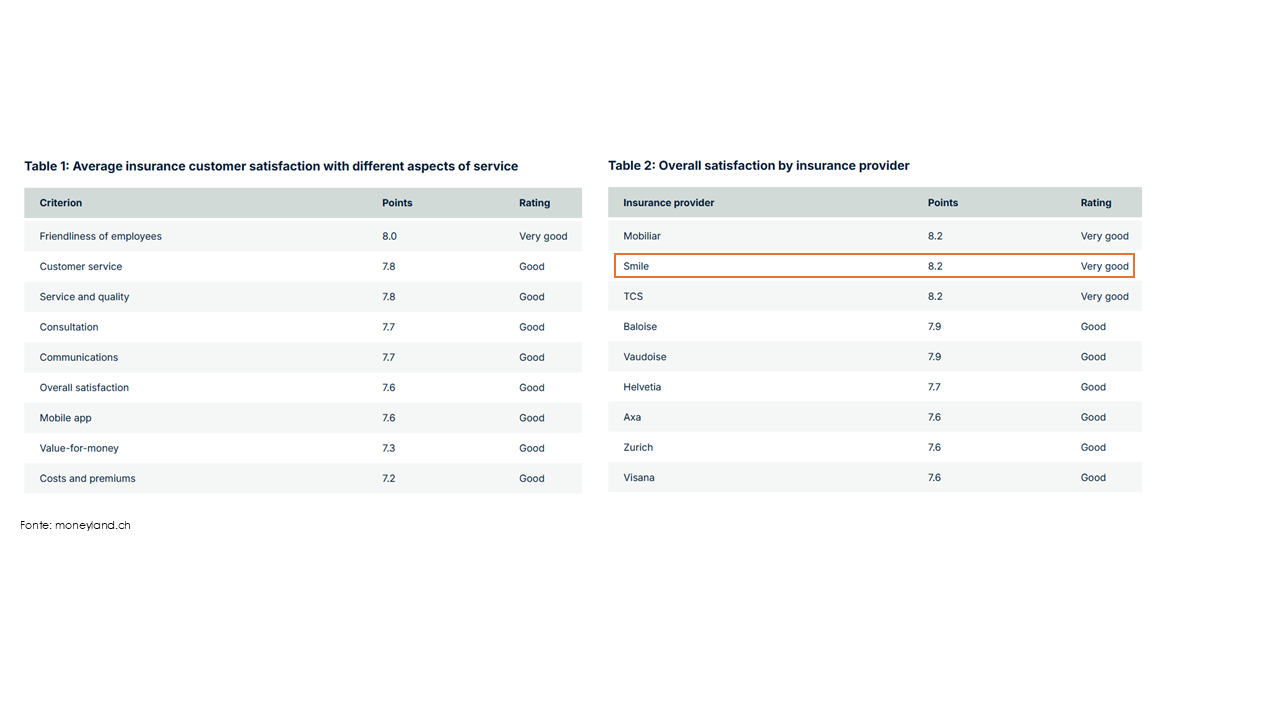
Task: Select the Helvetia provider cell
Action: pos(642,387)
